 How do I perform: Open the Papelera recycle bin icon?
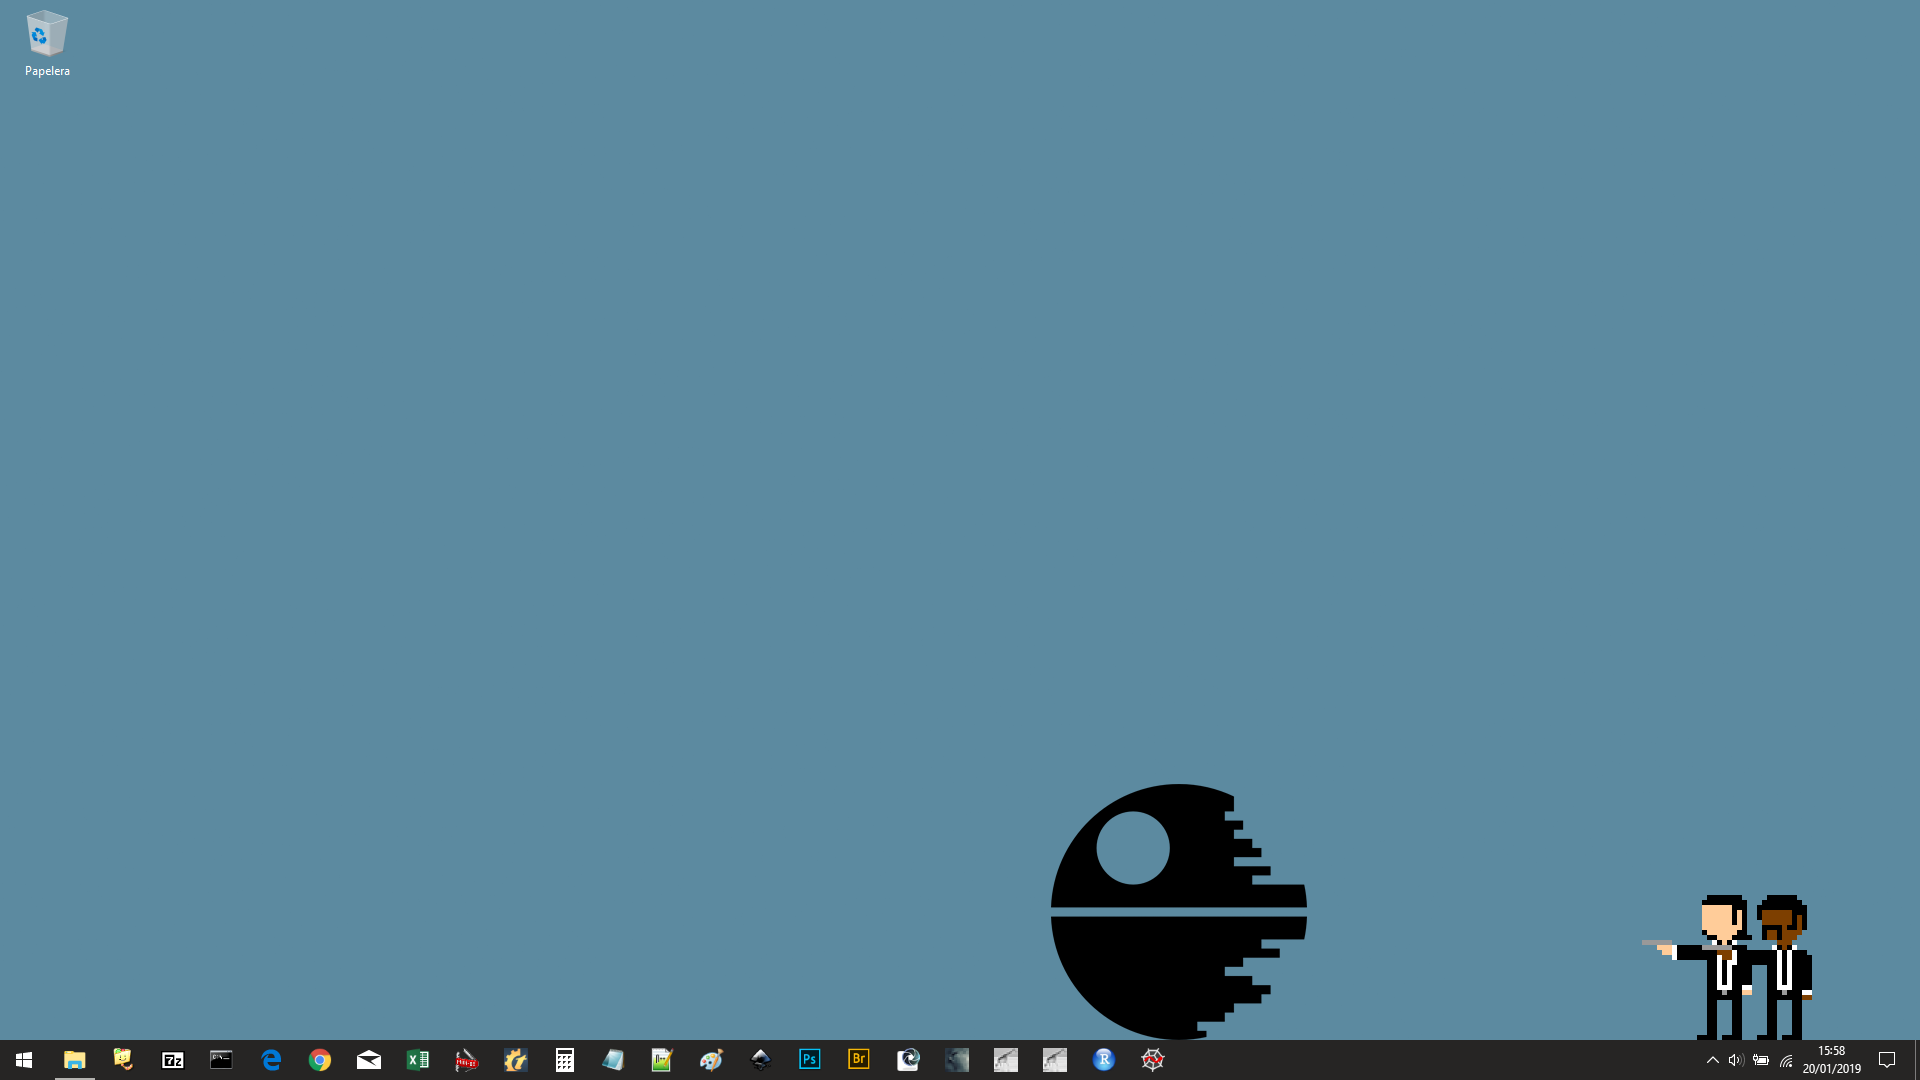tap(47, 44)
